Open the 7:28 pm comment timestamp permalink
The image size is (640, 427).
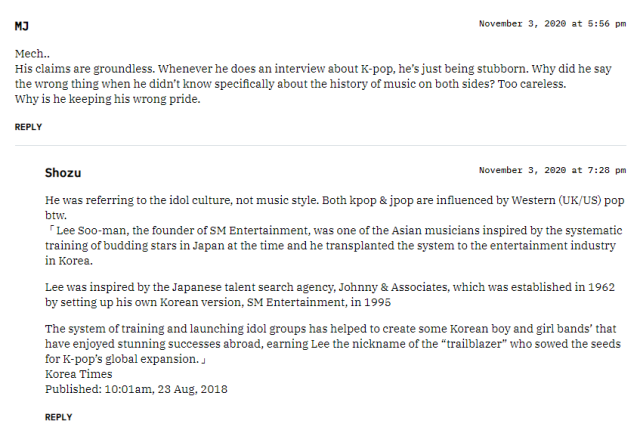click(552, 171)
